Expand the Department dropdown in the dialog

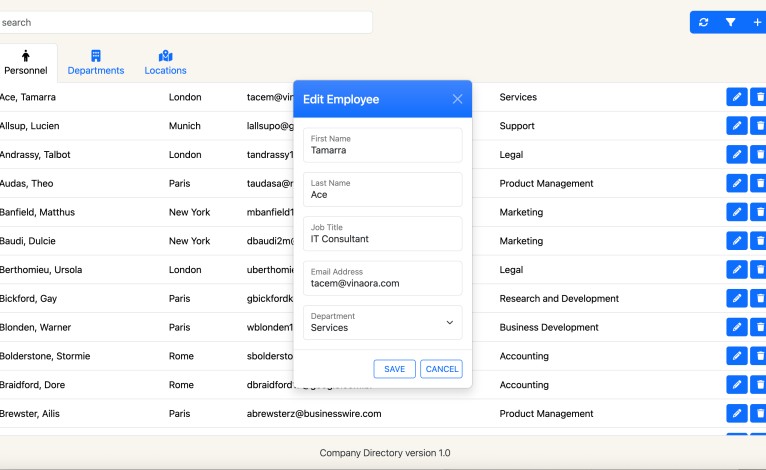click(382, 322)
